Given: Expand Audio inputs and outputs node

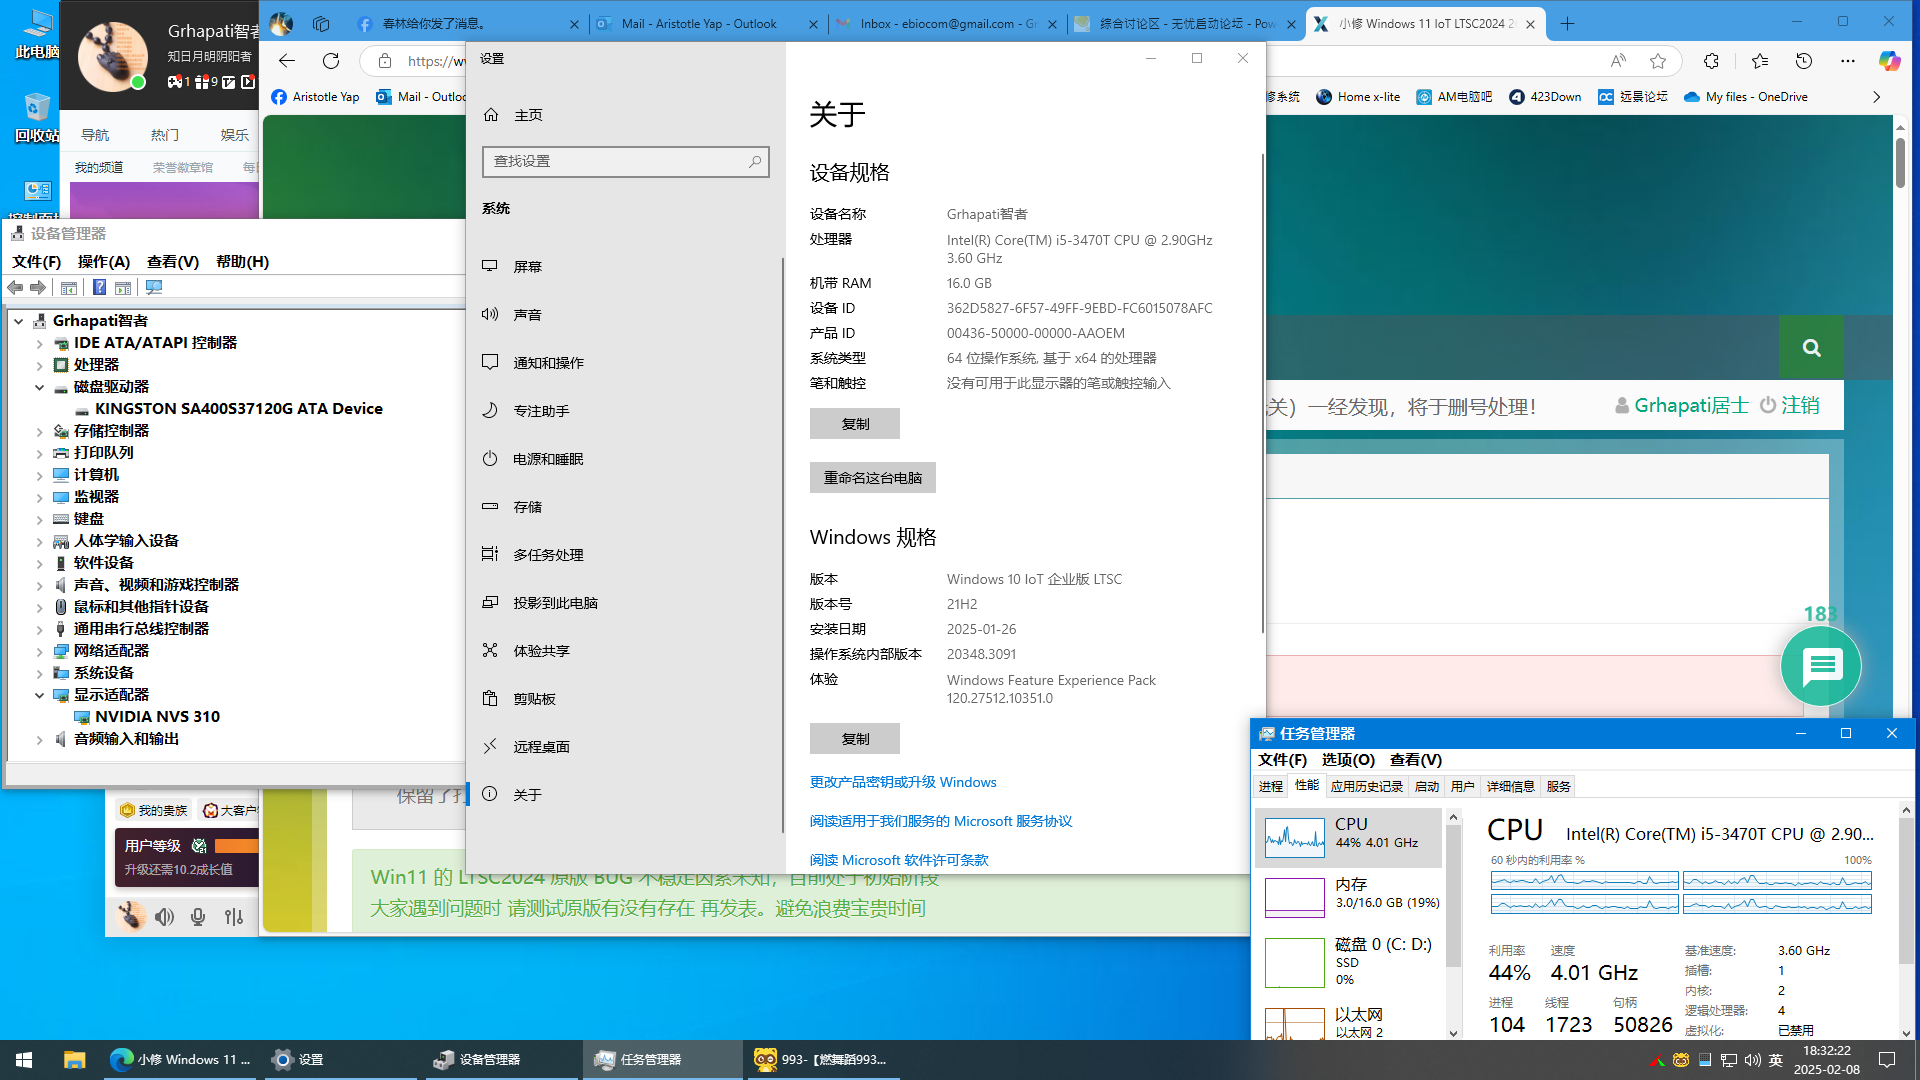Looking at the screenshot, I should [x=40, y=739].
